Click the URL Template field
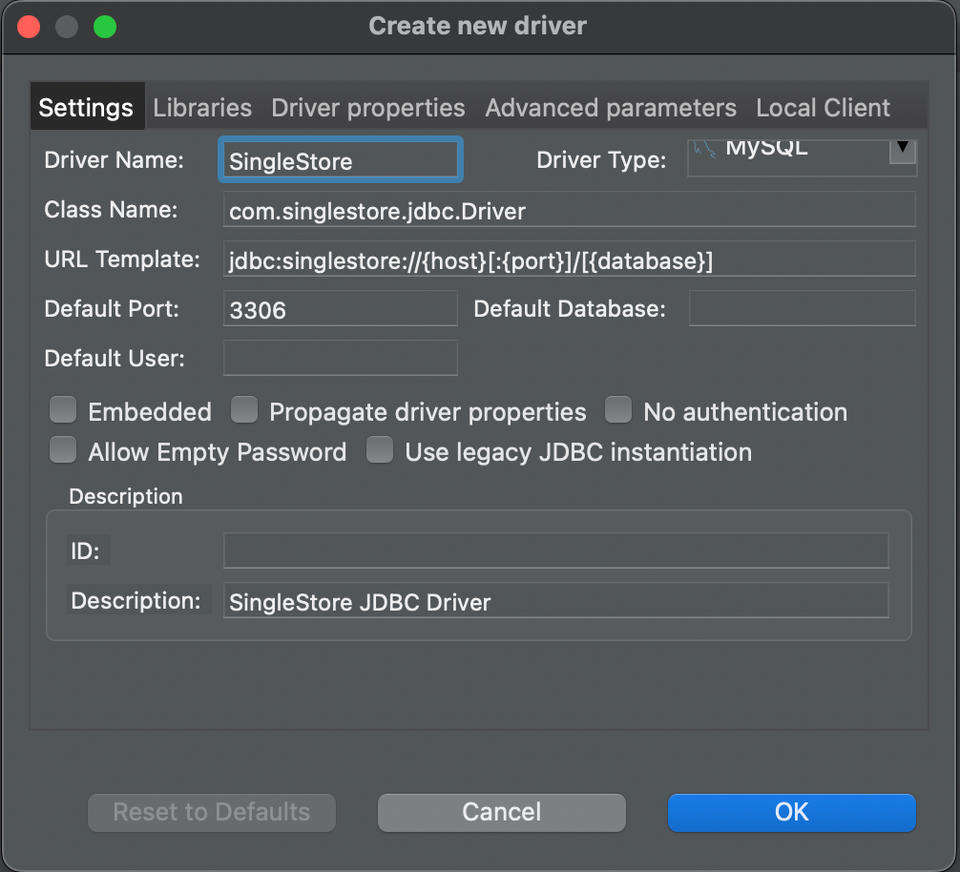The image size is (960, 872). pos(568,259)
